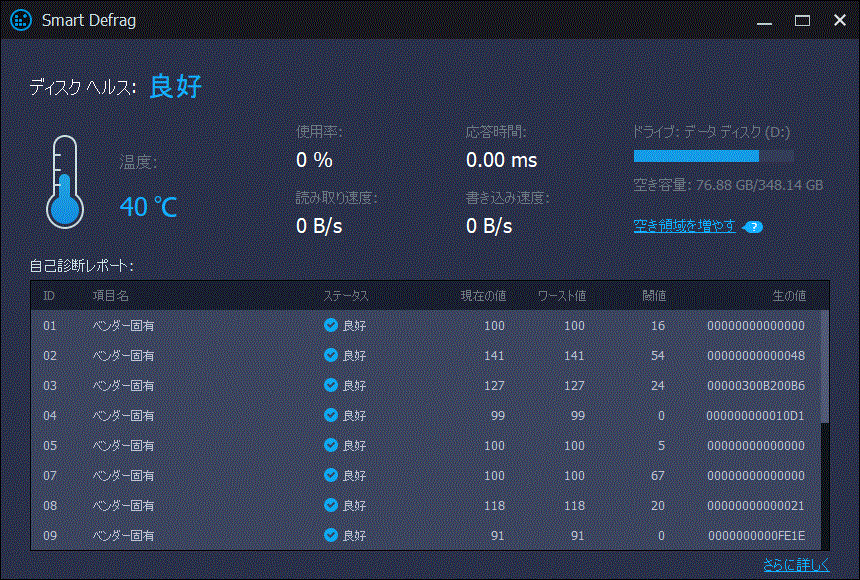The image size is (860, 580).
Task: Click the ステータス column header
Action: [346, 296]
